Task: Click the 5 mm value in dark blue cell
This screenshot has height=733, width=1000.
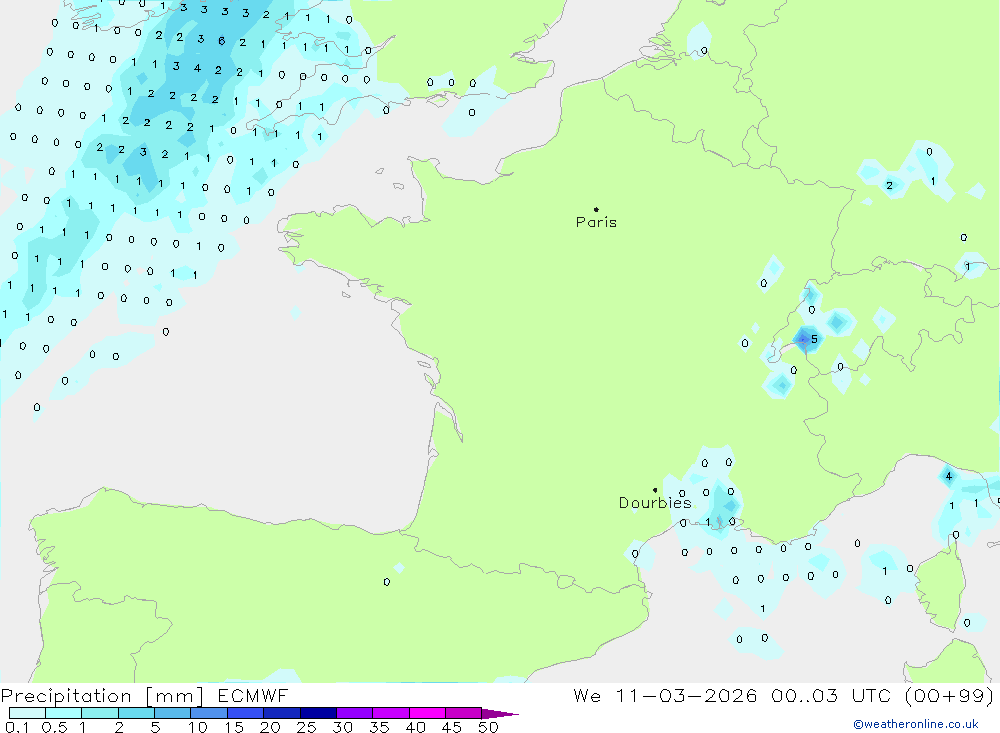Action: click(814, 339)
